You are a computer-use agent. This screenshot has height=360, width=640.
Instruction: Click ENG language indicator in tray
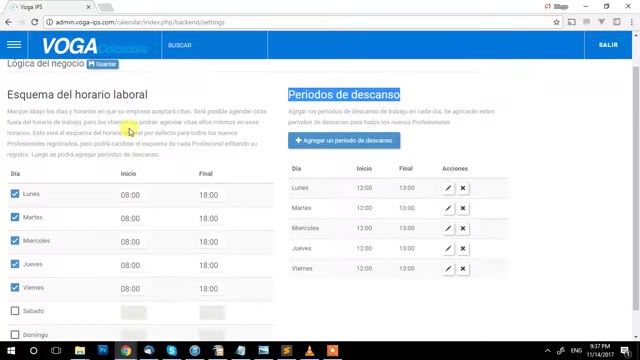coord(576,351)
